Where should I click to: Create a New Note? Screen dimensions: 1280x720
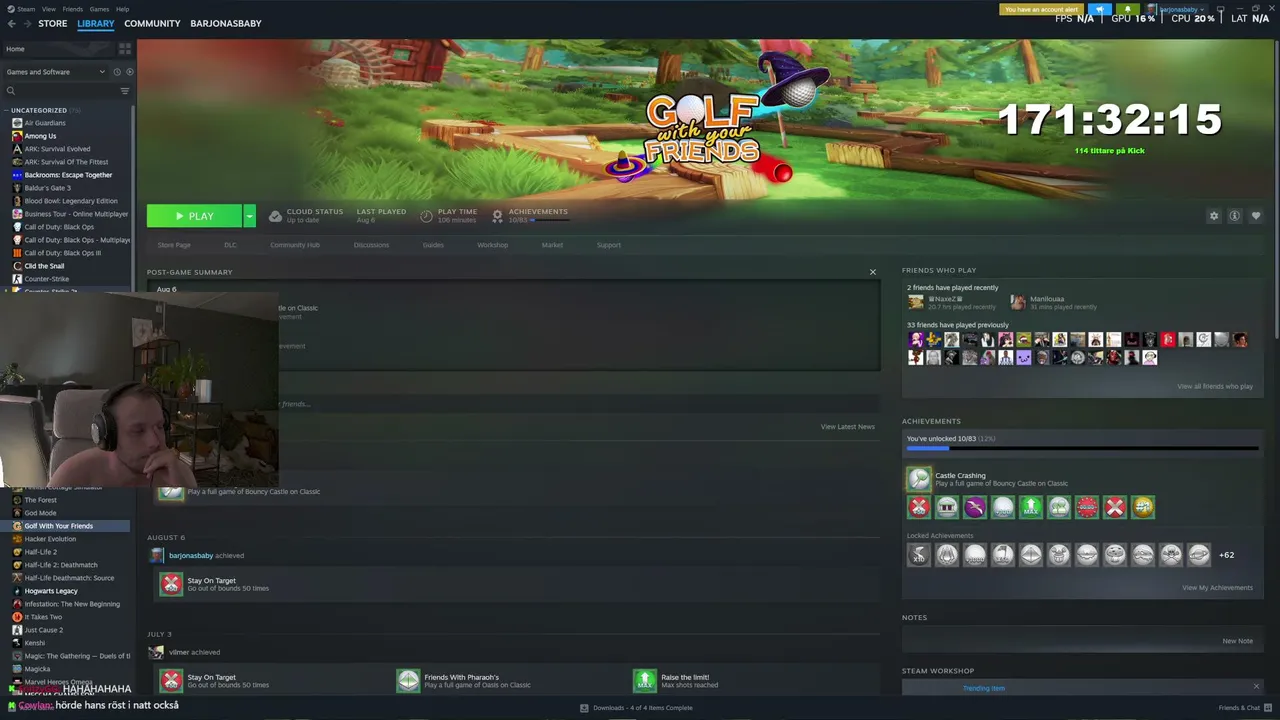click(1237, 641)
